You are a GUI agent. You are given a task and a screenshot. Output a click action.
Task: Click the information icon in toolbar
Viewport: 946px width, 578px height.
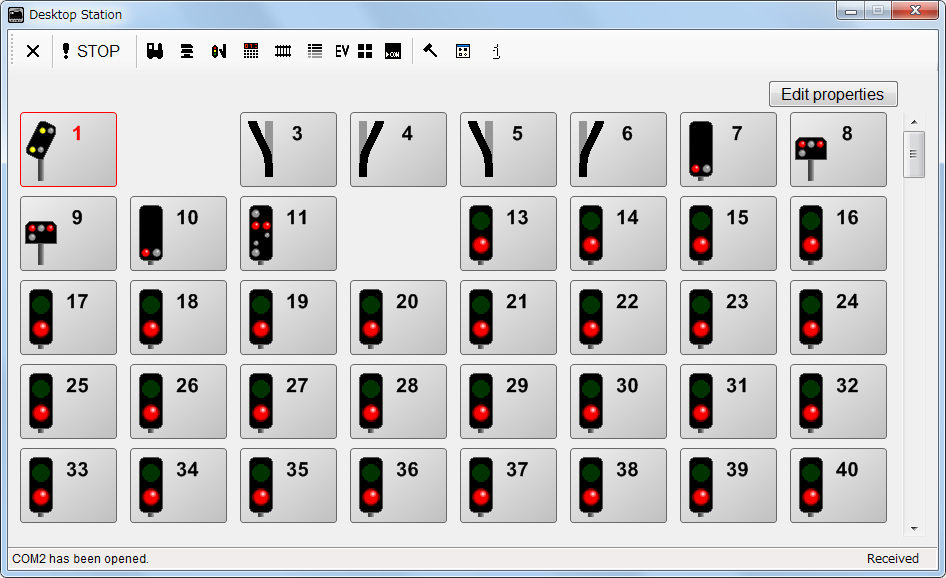point(496,51)
